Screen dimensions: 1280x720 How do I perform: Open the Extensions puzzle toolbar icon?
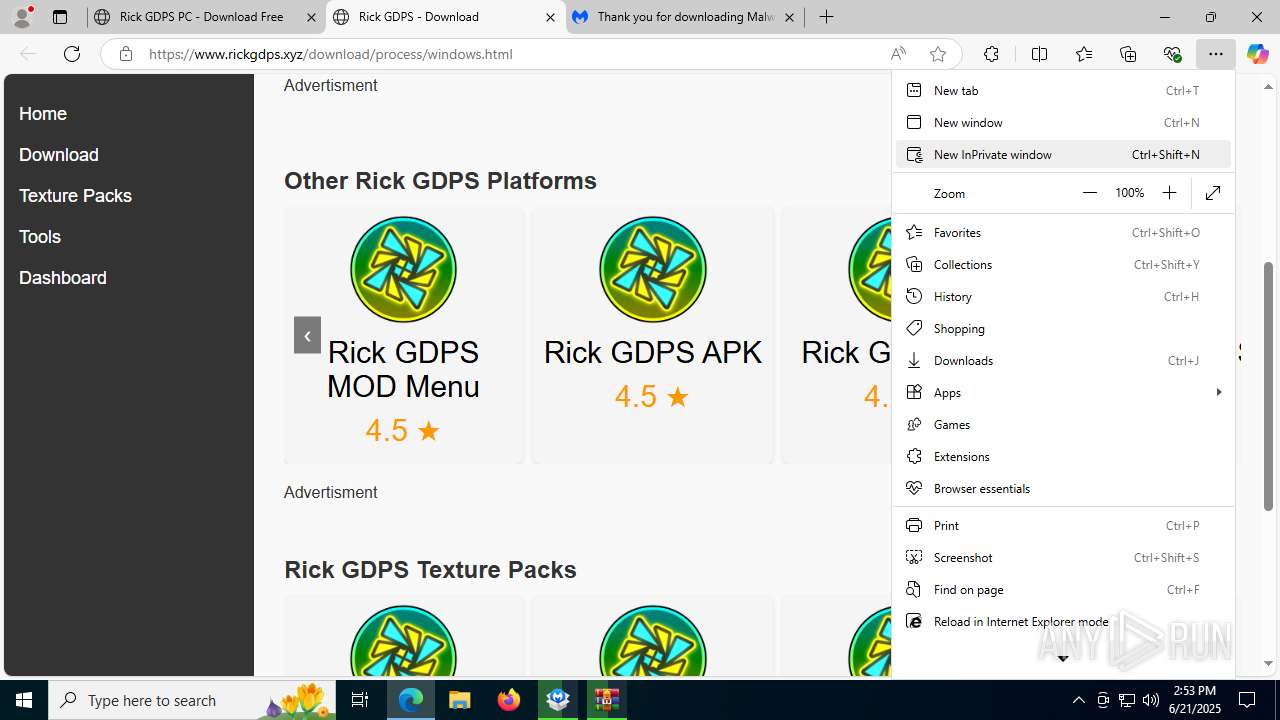(x=991, y=54)
